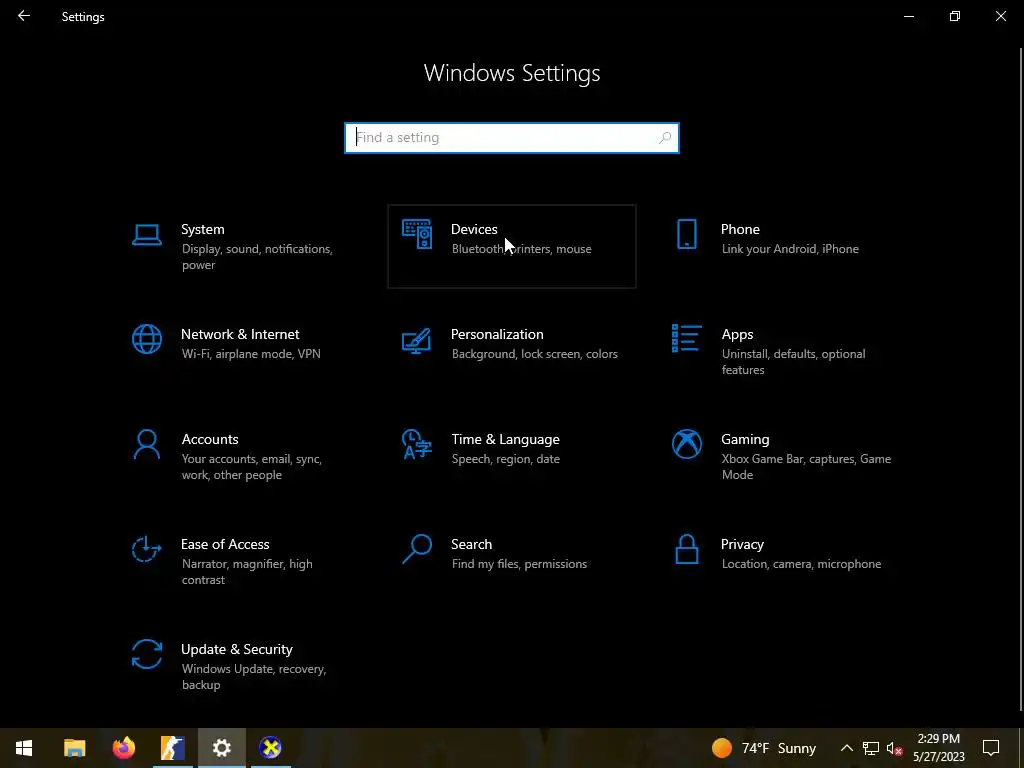Viewport: 1024px width, 768px height.
Task: Click "Uninstall, defaults, optional features" text
Action: 793,362
